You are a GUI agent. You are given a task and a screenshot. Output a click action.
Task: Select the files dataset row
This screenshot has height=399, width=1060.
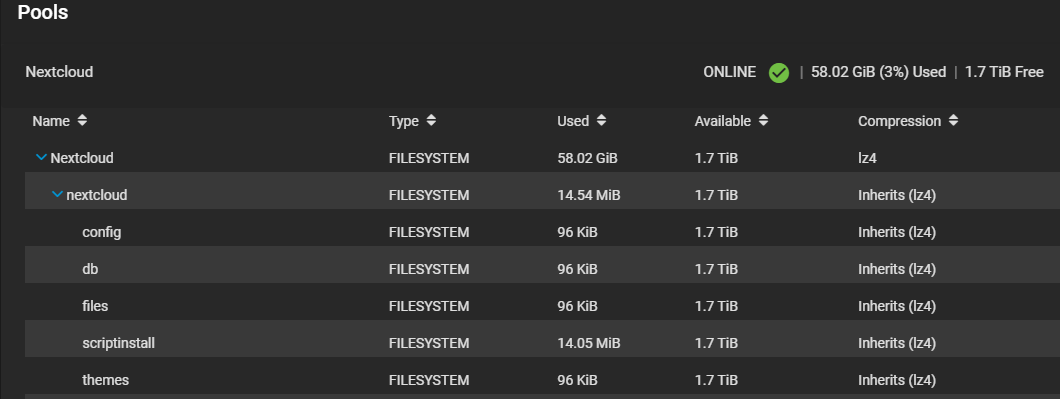542,306
